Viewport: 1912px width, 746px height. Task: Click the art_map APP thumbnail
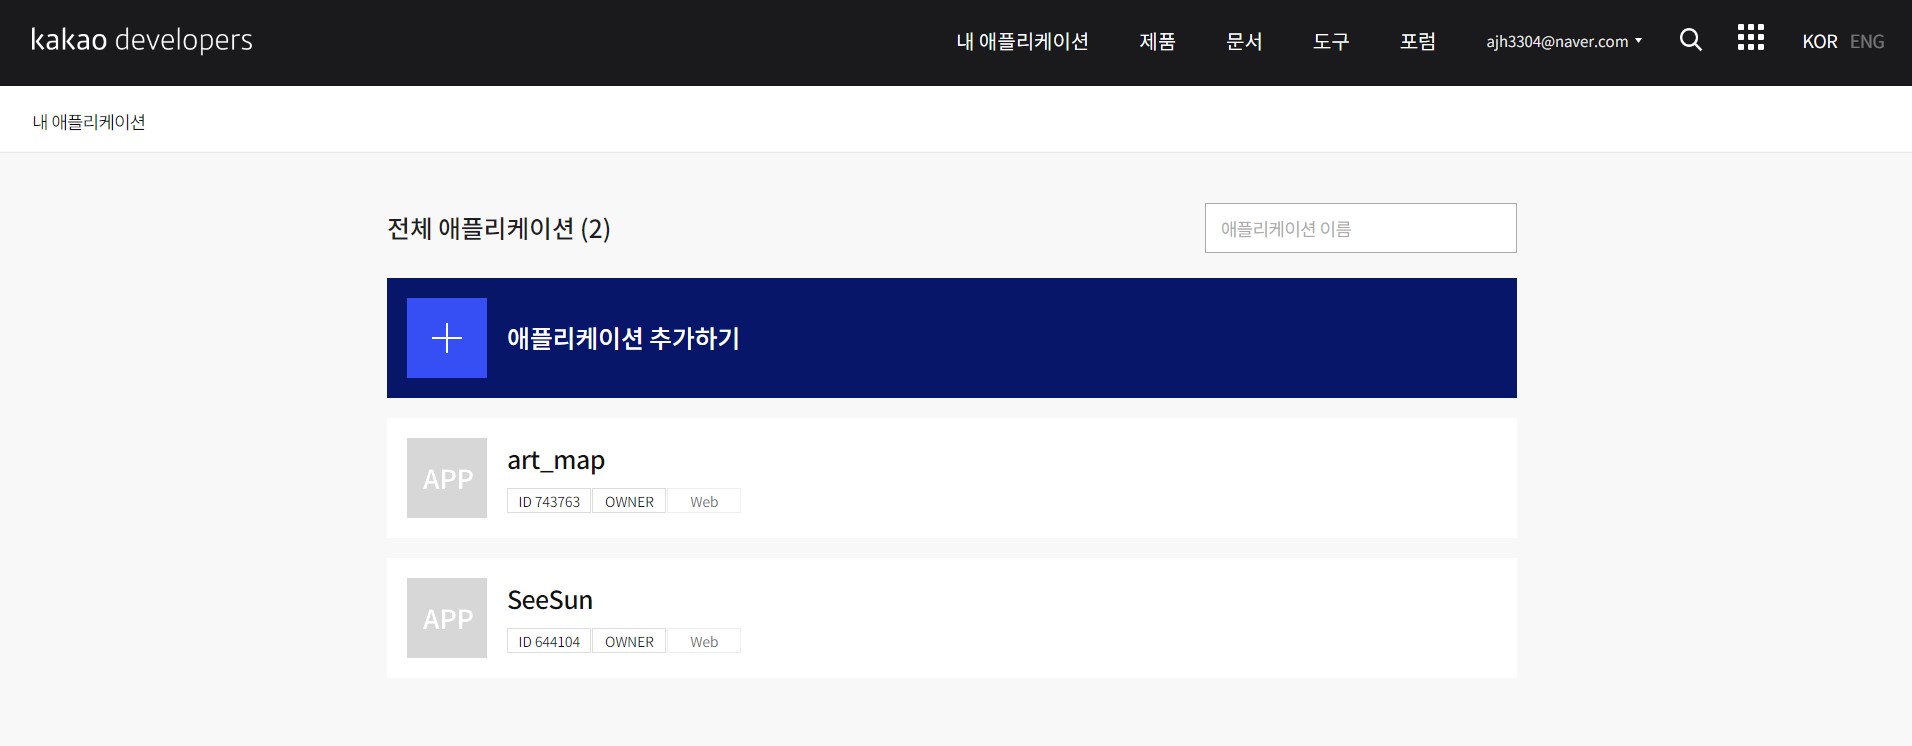click(x=447, y=478)
